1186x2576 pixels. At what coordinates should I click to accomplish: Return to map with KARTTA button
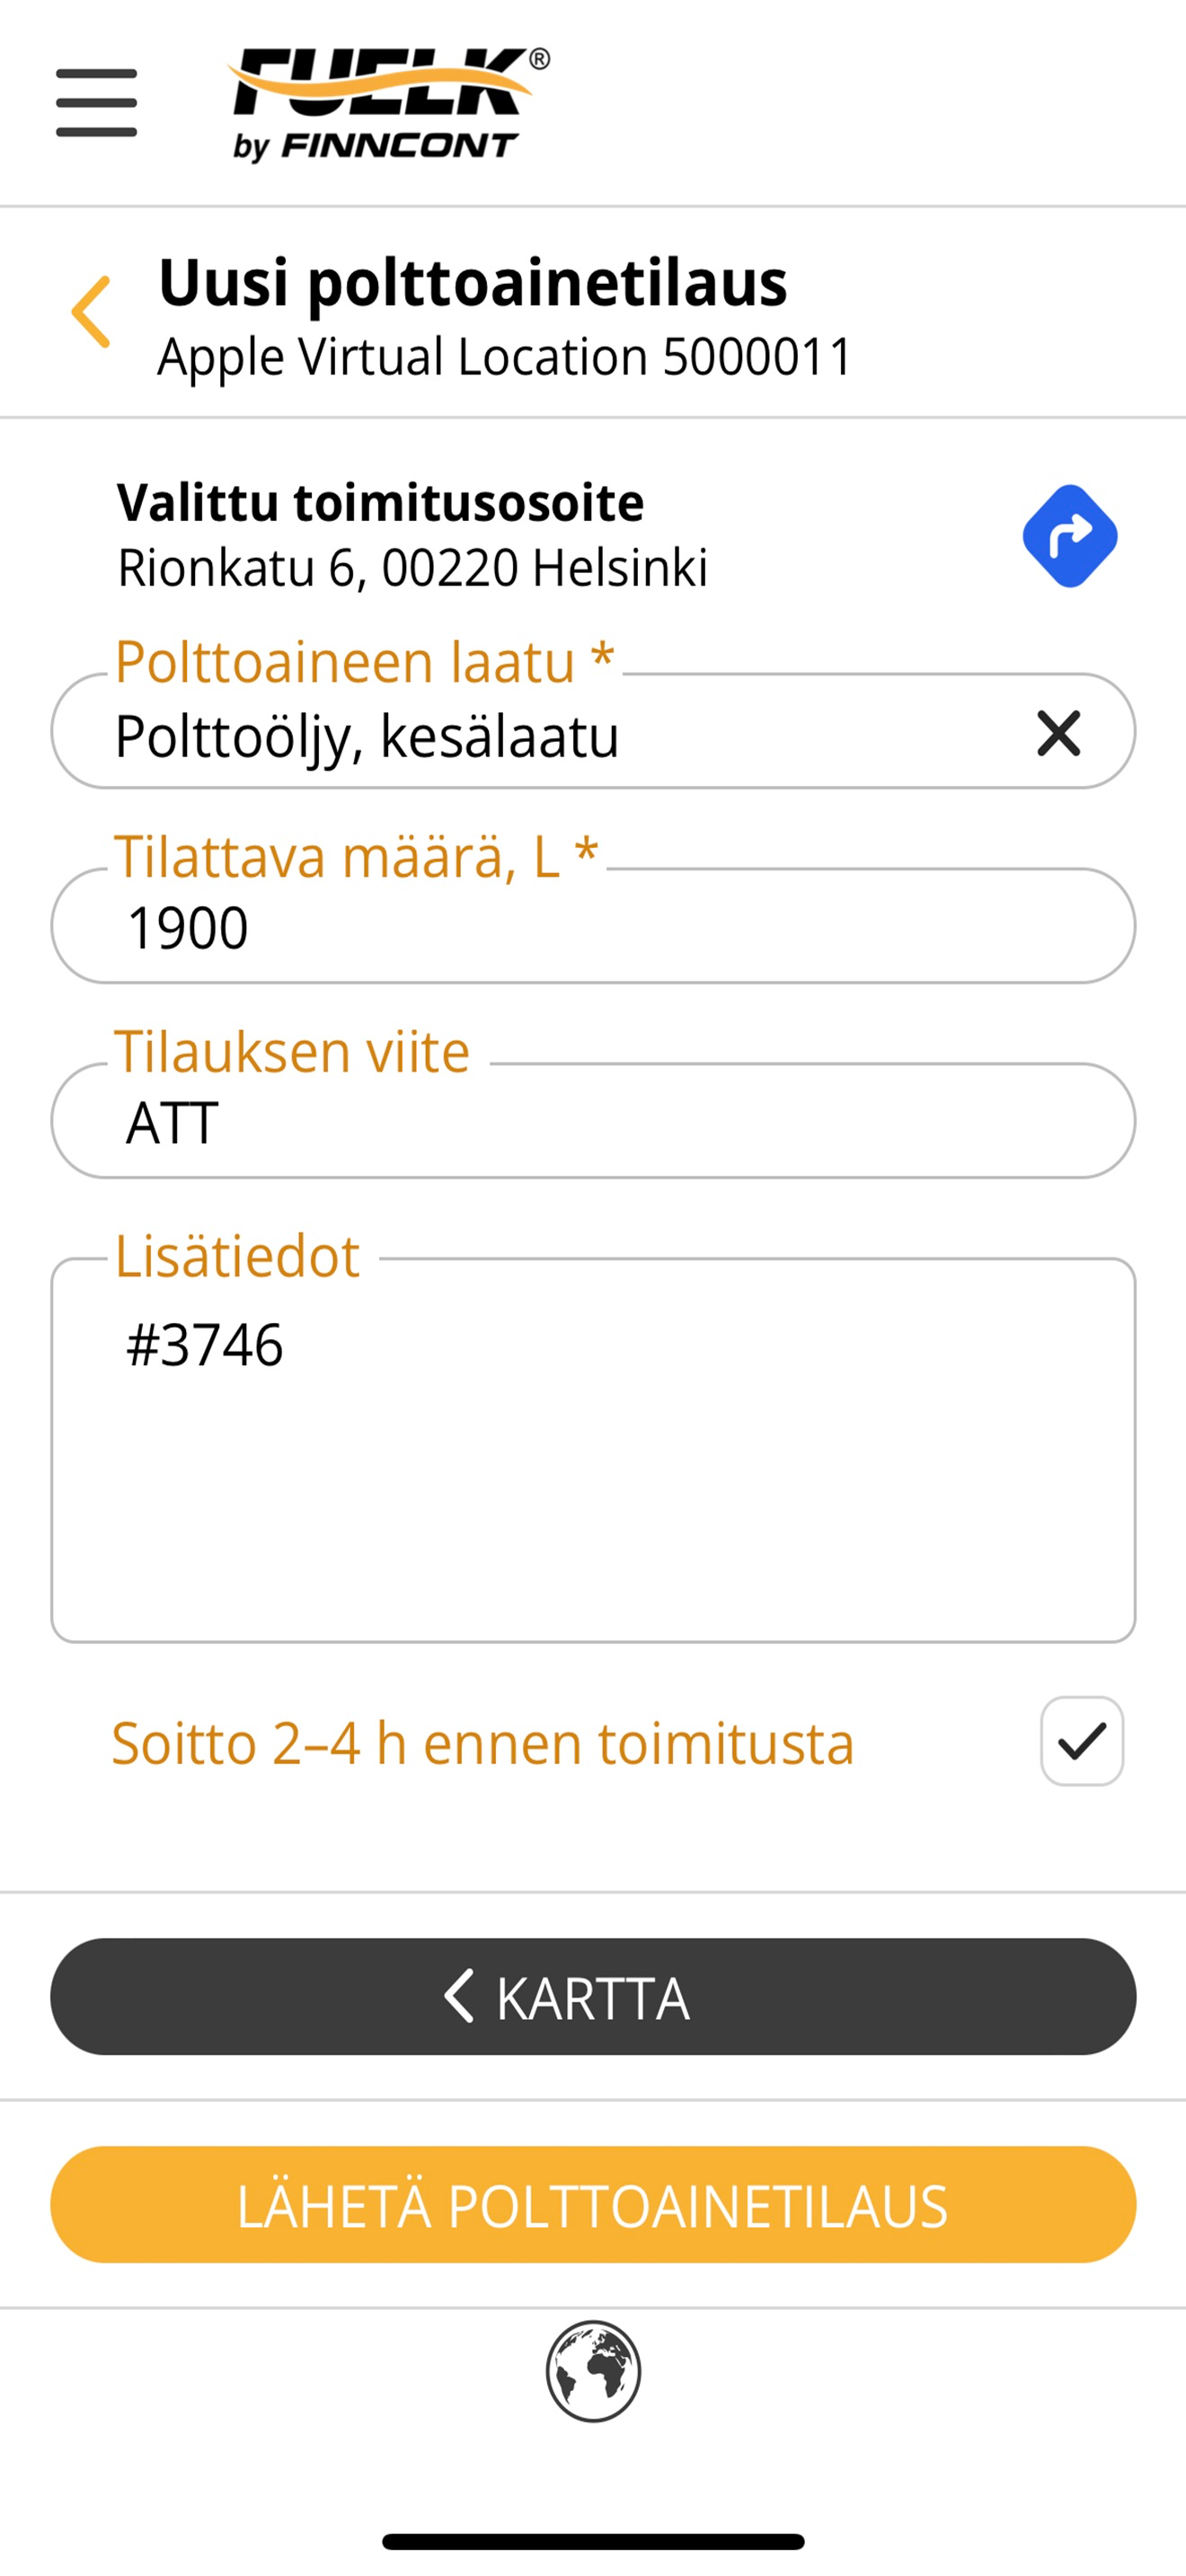tap(593, 1996)
